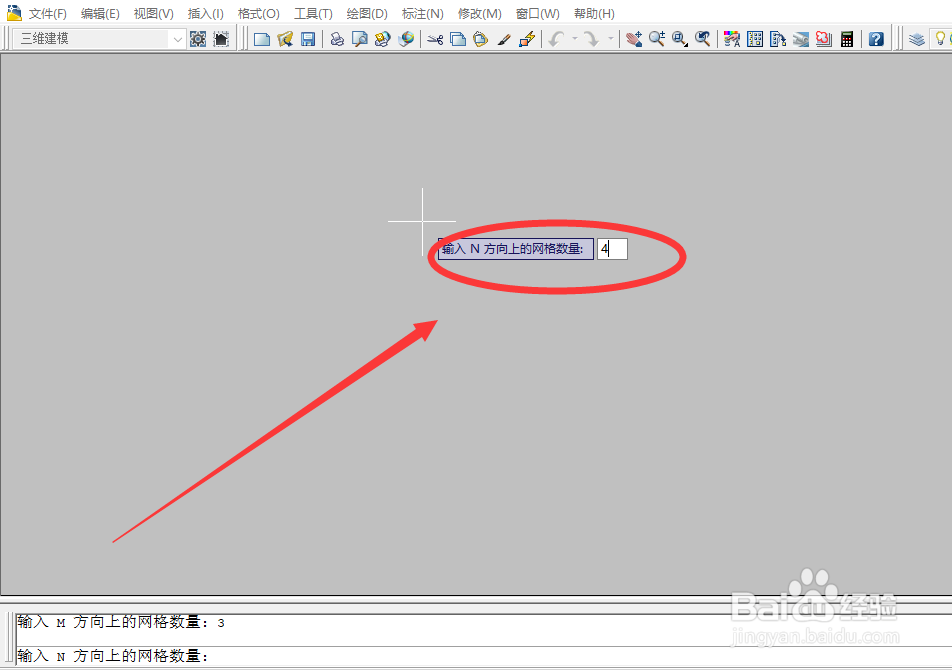
Task: Create a new drawing with New icon
Action: [262, 39]
